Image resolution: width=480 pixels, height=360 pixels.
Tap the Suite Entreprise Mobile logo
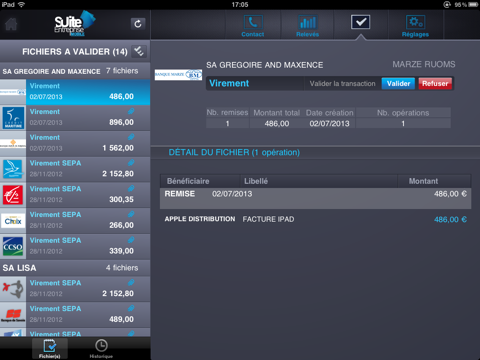click(x=74, y=24)
